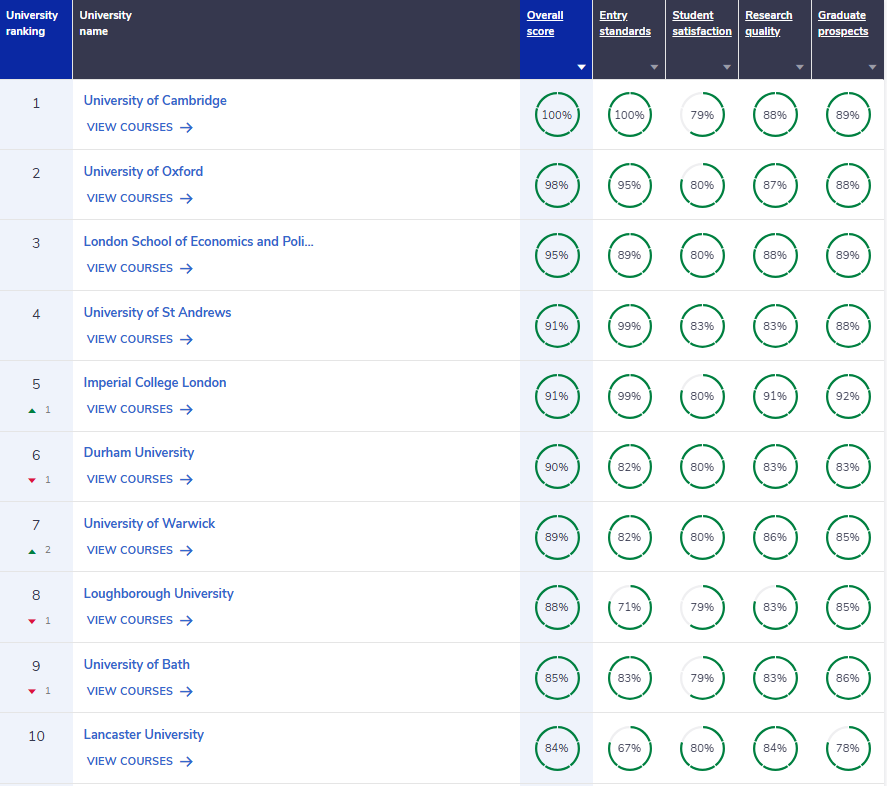Sort by Research quality column header
Viewport: 887px width, 786px height.
[x=768, y=23]
